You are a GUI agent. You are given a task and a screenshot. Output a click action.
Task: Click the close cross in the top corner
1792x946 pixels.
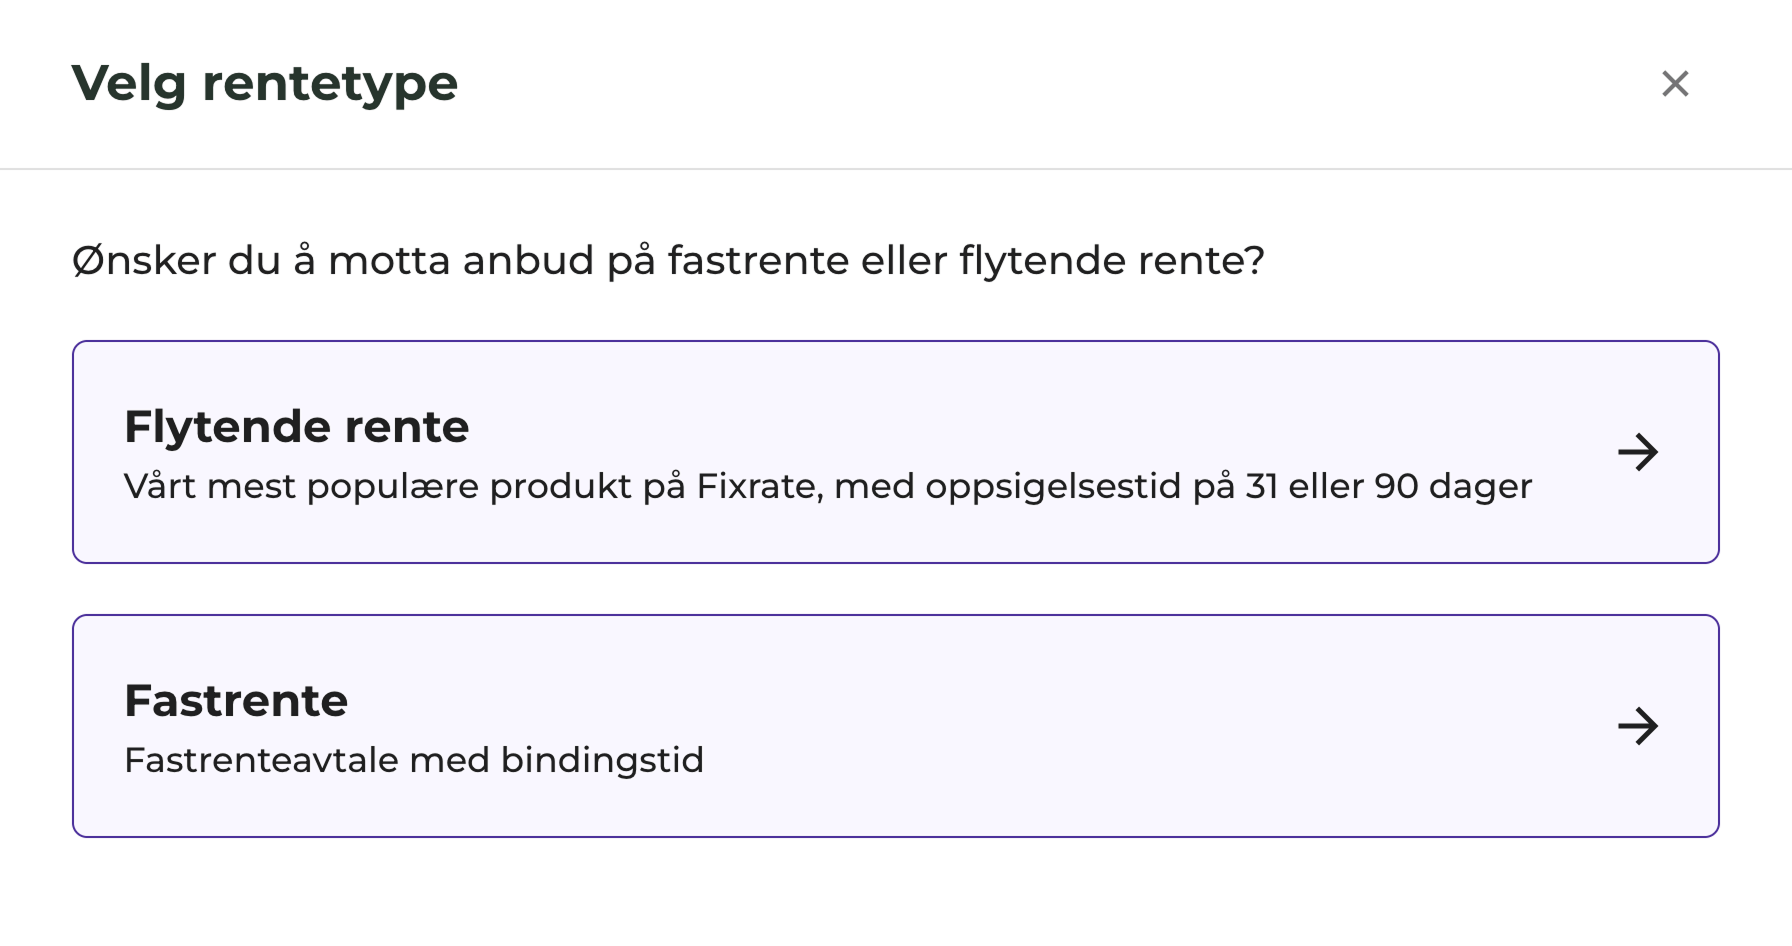click(x=1675, y=84)
